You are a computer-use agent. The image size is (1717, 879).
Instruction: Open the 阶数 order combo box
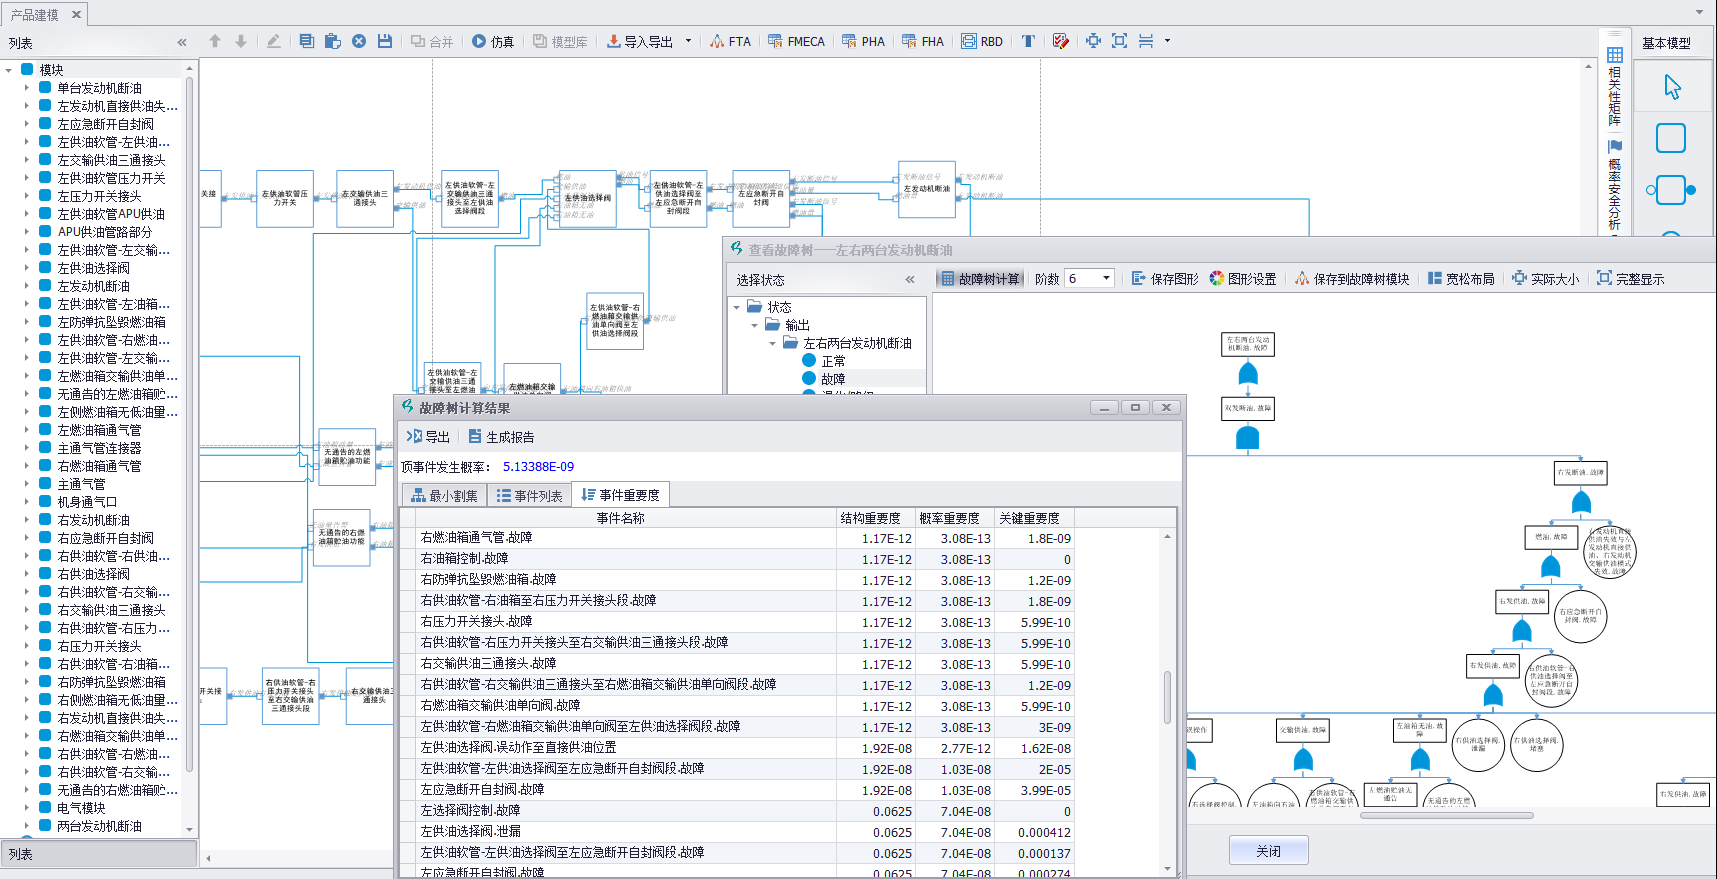tap(1089, 279)
